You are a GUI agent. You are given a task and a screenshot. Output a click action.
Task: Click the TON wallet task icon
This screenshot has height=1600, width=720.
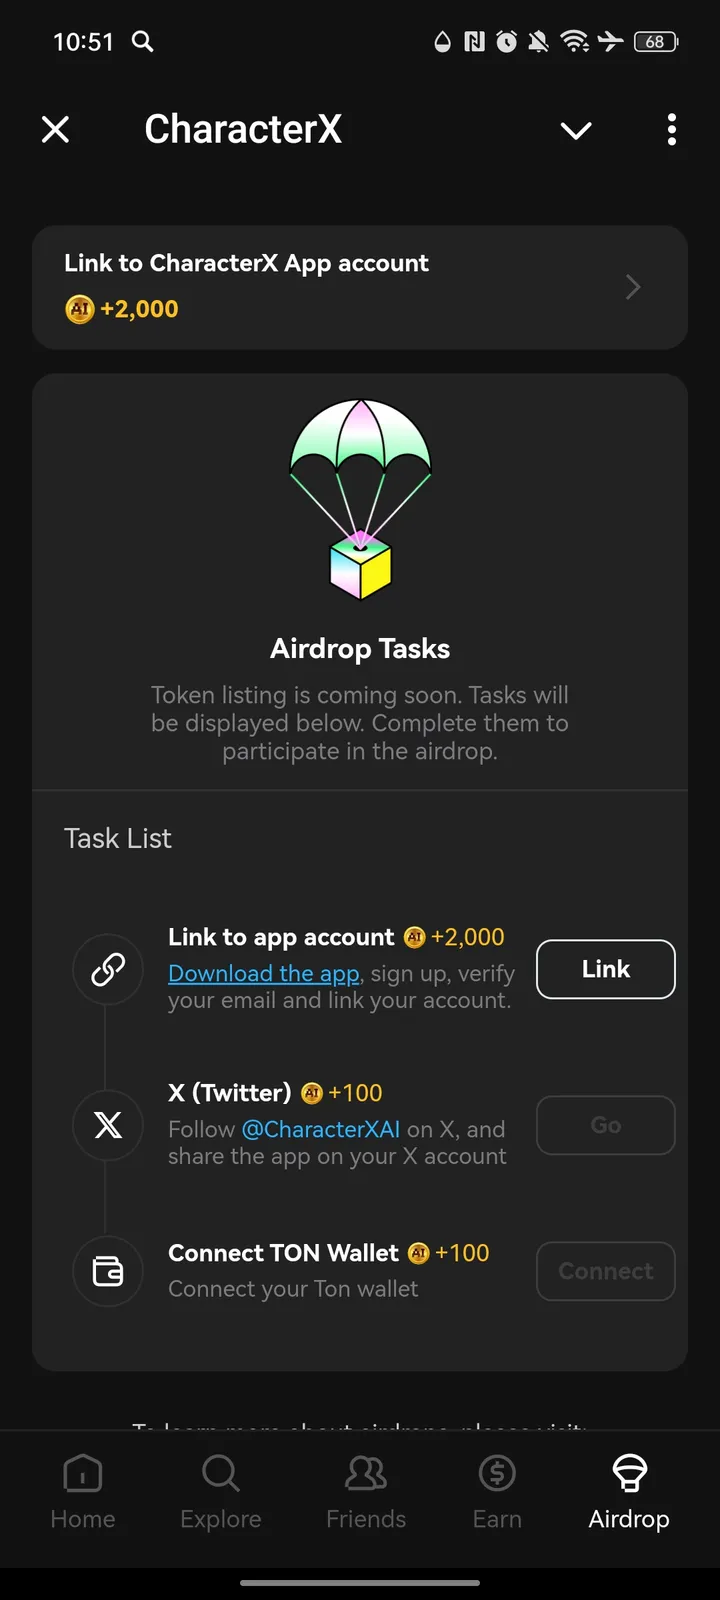[108, 1271]
